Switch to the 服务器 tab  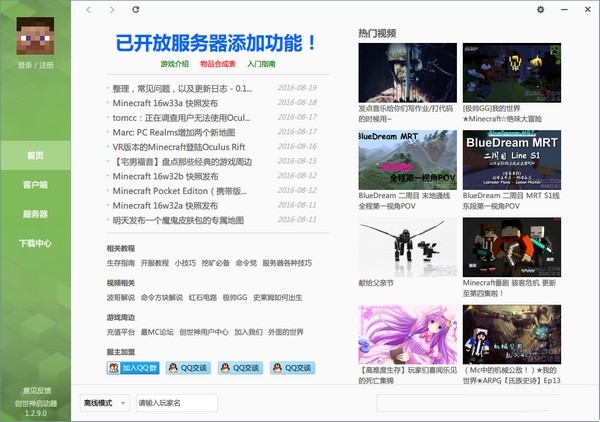pyautogui.click(x=35, y=214)
